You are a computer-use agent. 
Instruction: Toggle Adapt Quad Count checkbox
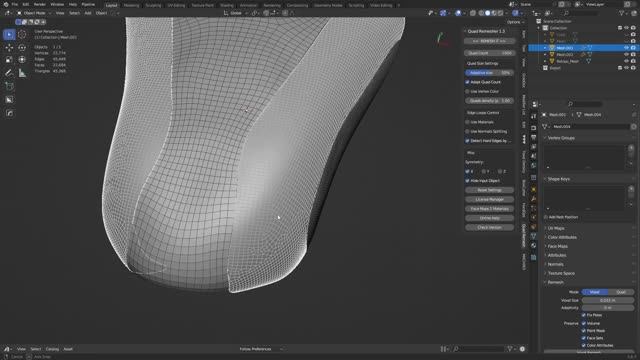point(467,82)
